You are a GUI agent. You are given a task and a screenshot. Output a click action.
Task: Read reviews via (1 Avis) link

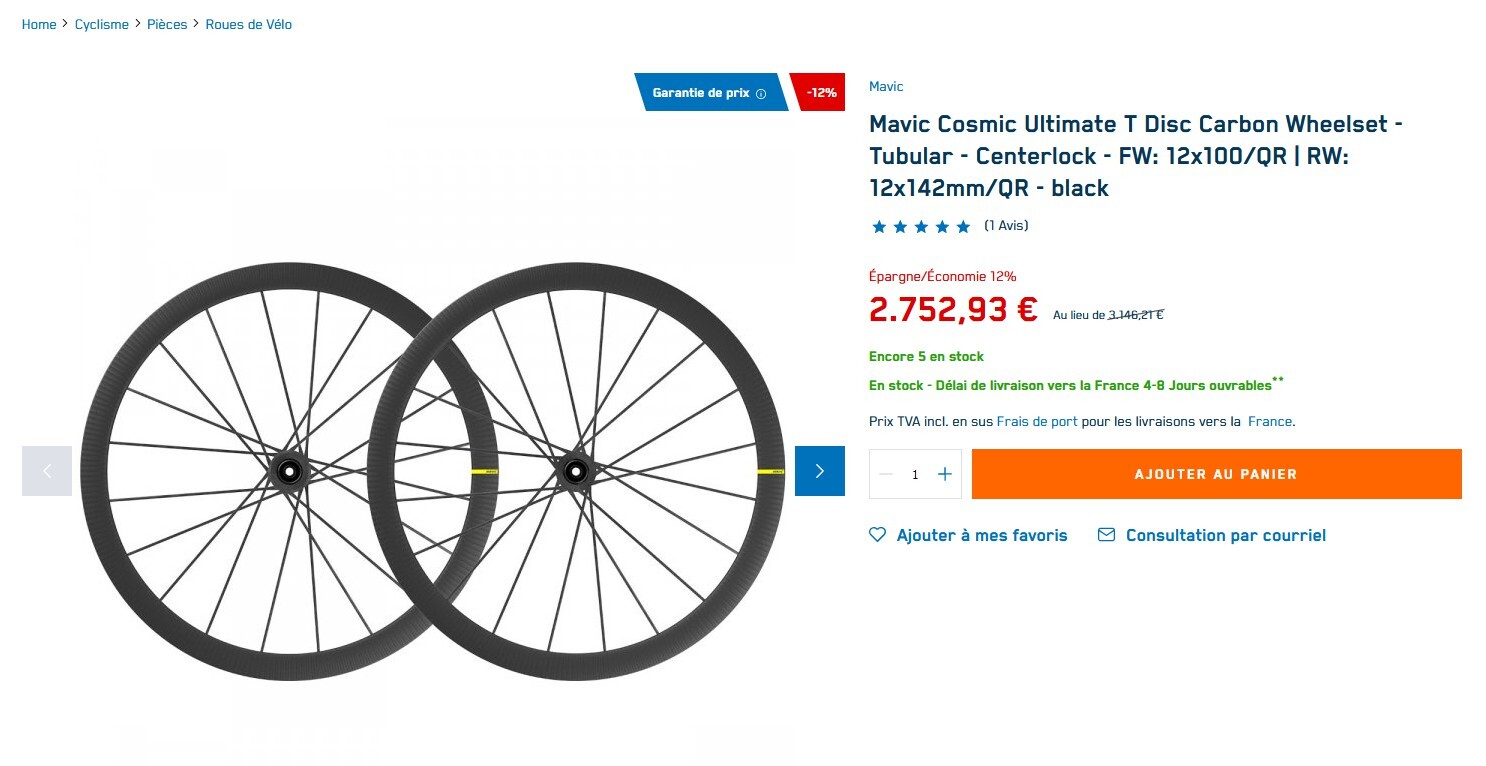(x=1006, y=226)
